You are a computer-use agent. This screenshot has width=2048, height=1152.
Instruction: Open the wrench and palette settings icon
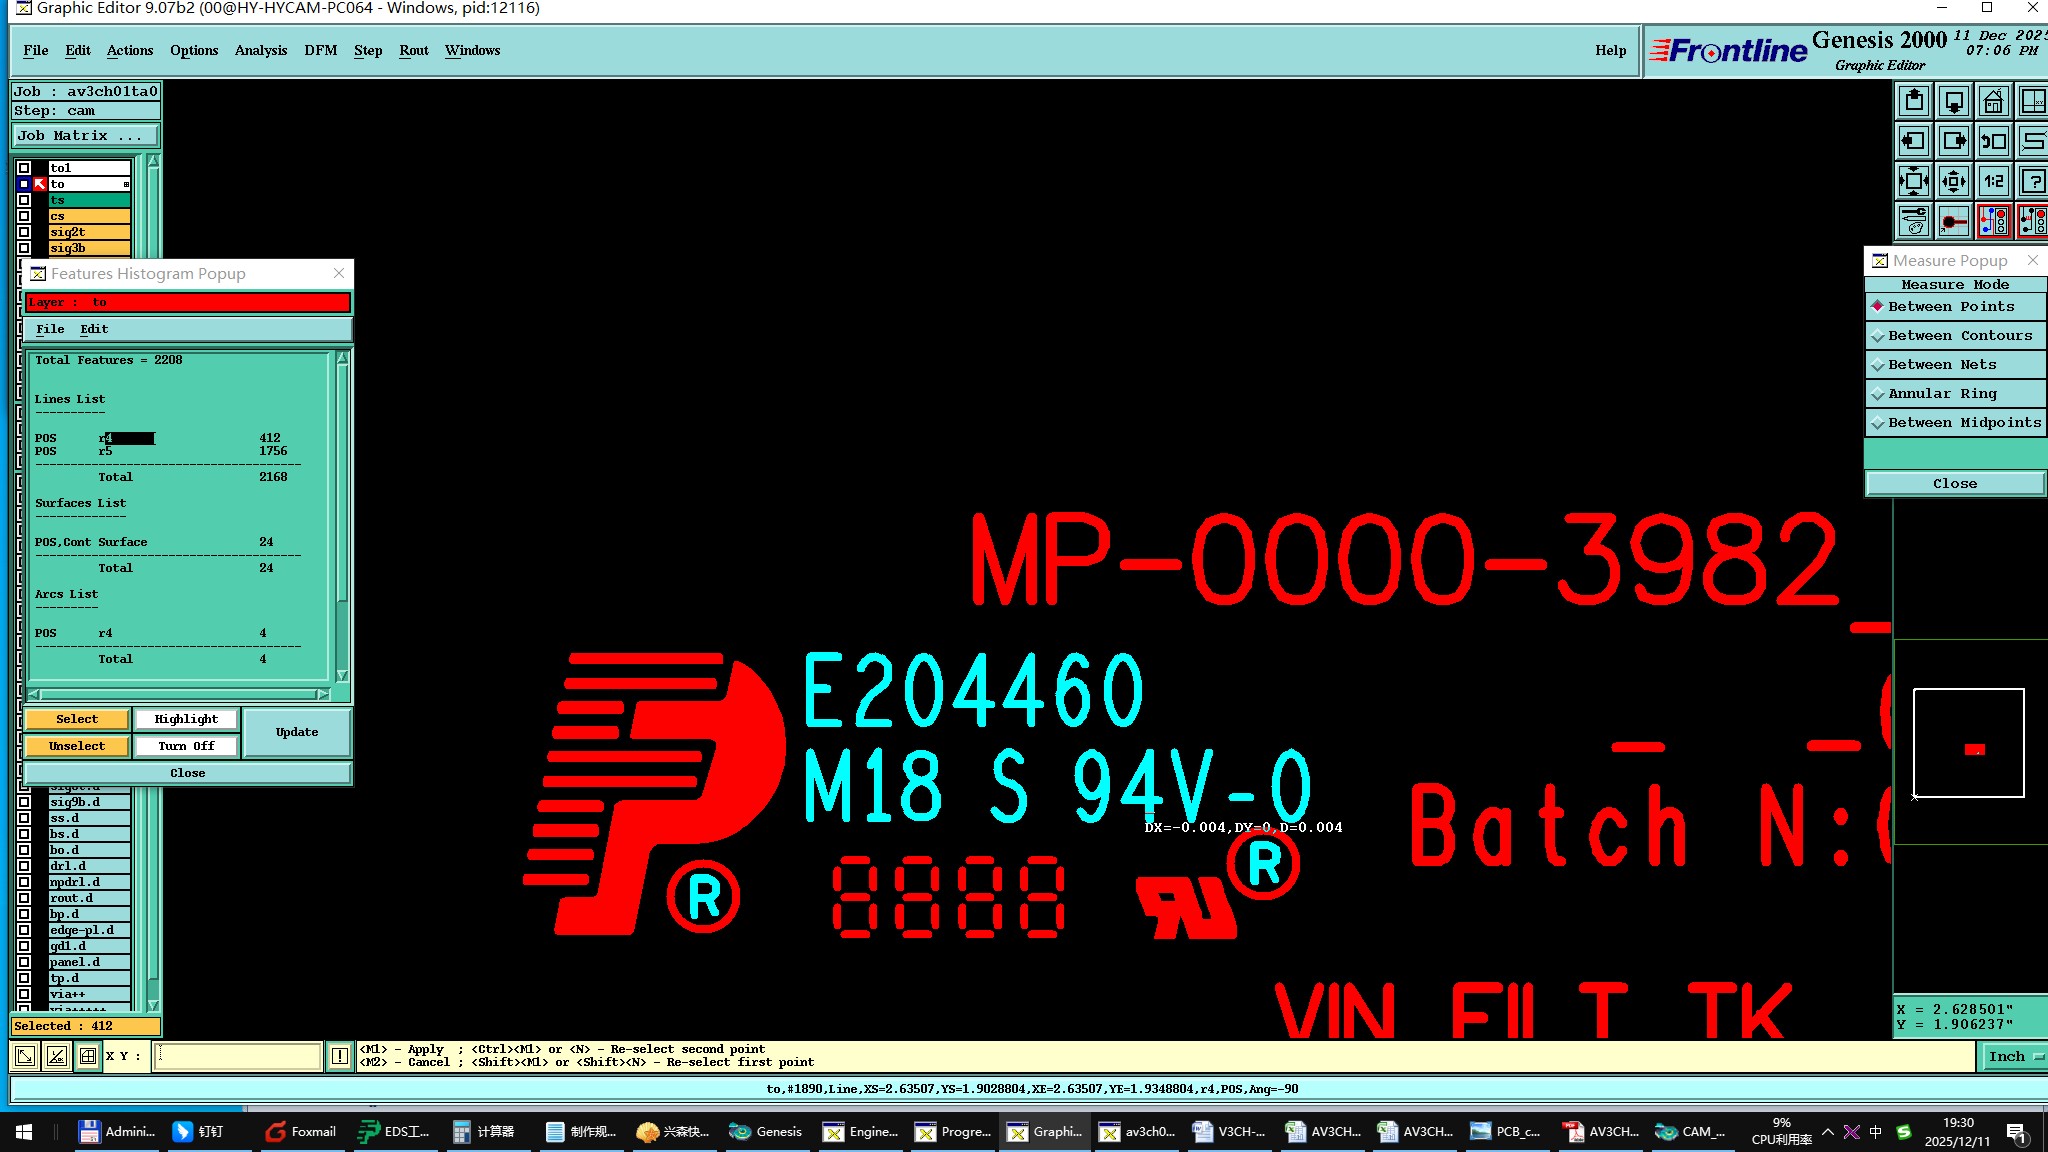[x=1914, y=221]
